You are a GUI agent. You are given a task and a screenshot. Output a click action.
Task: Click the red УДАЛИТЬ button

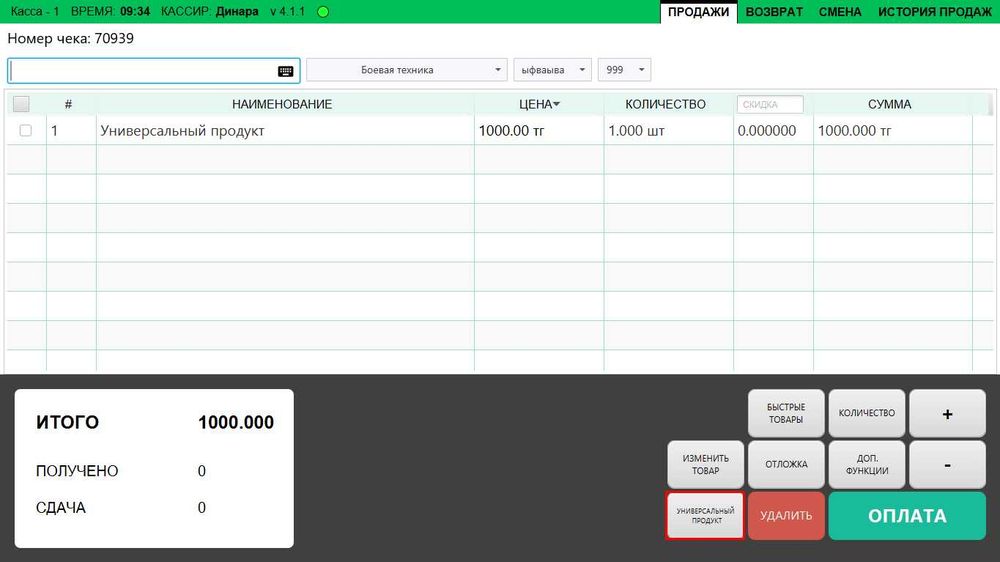point(786,515)
